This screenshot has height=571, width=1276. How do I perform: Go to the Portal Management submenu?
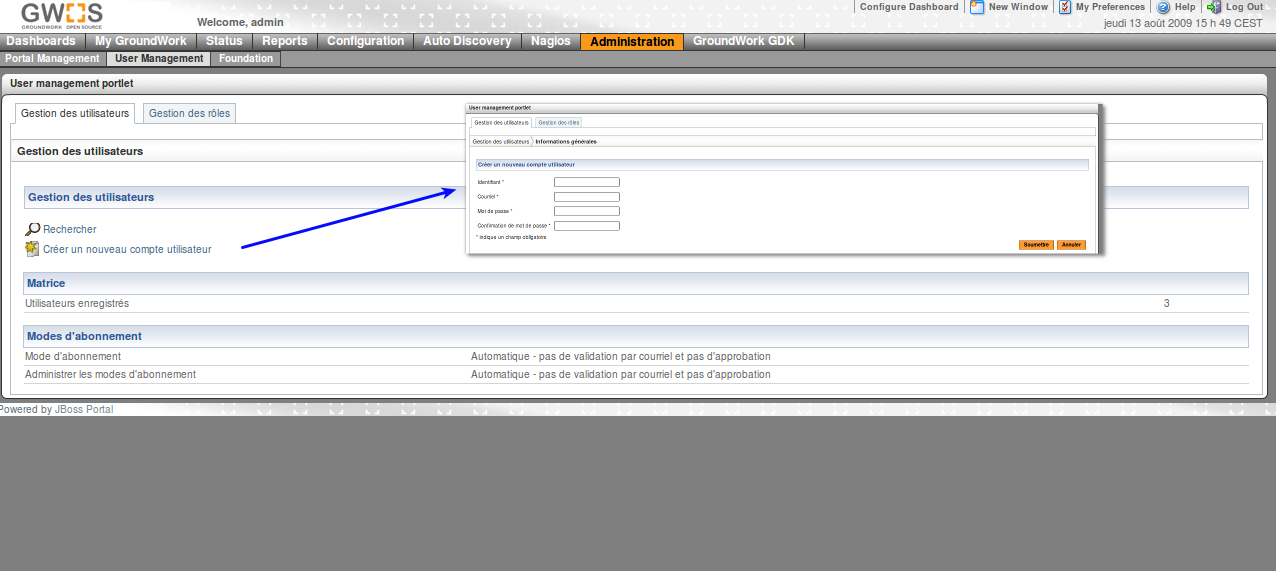52,59
